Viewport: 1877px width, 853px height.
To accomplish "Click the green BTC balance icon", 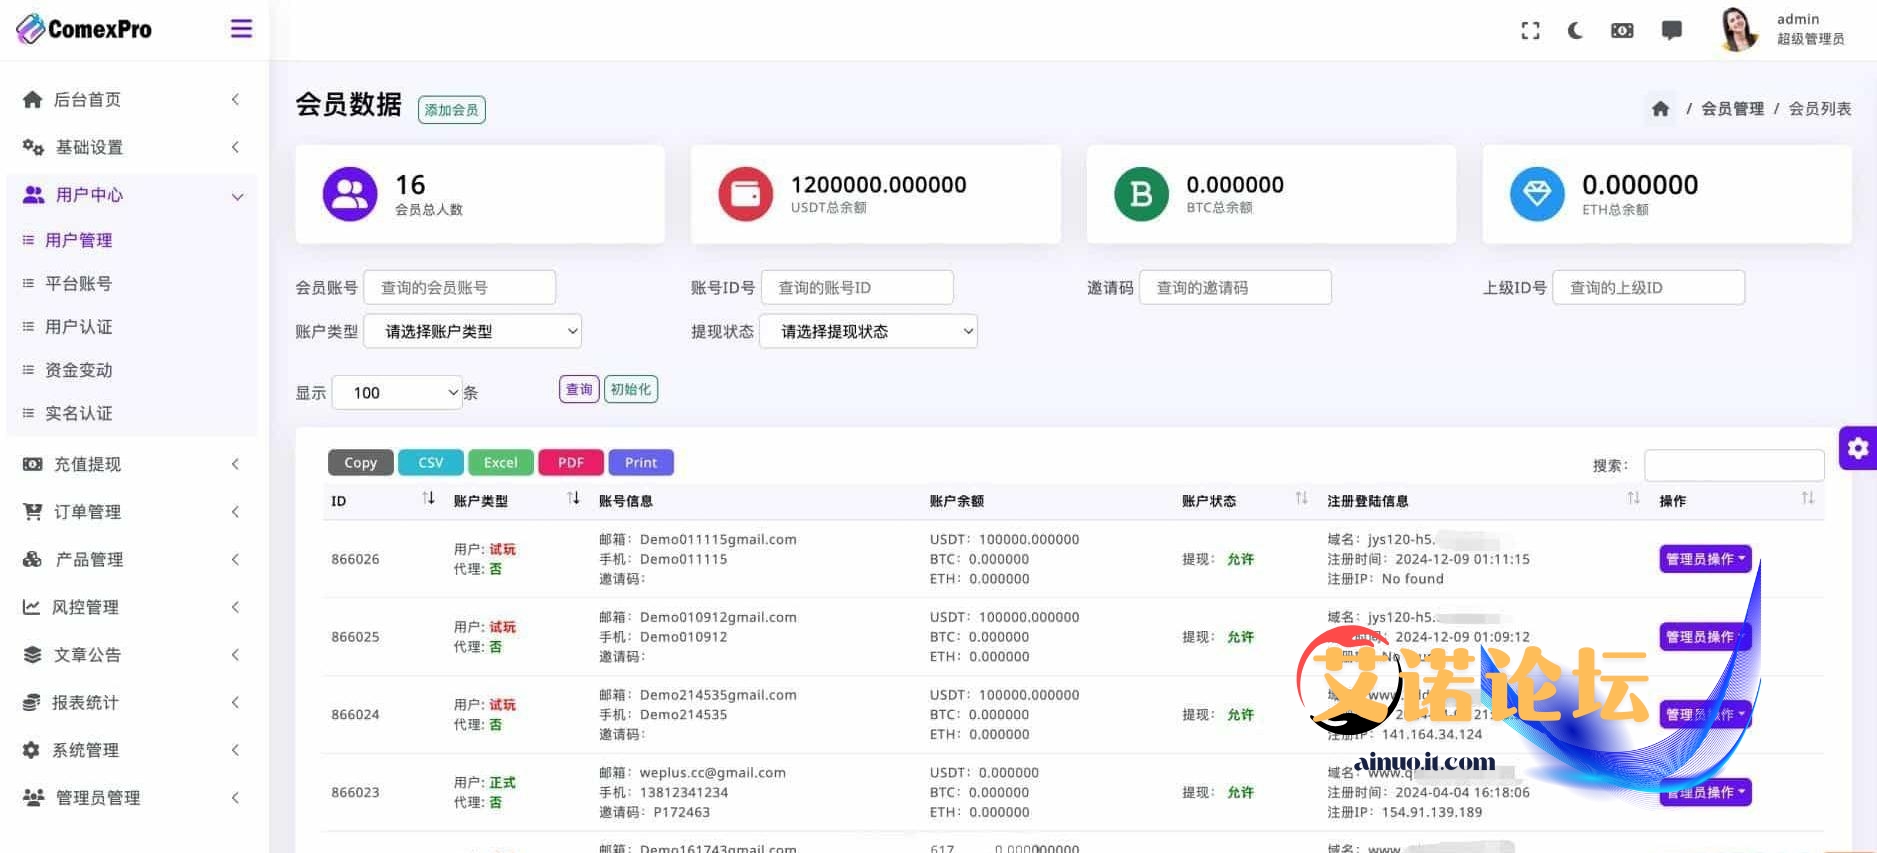I will tap(1141, 194).
